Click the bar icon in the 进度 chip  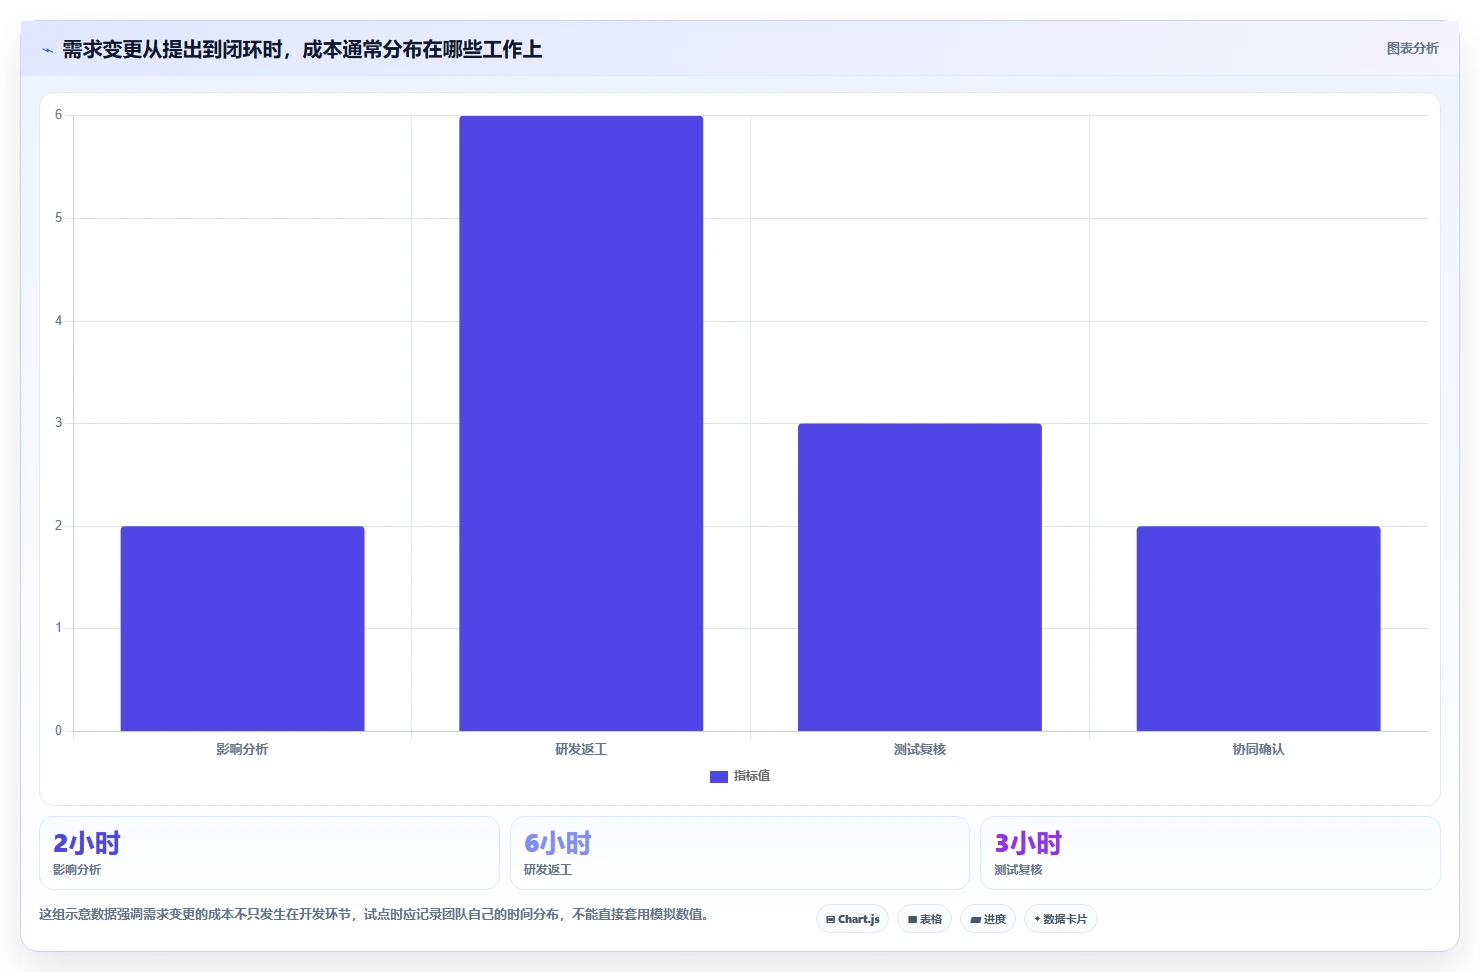[975, 919]
